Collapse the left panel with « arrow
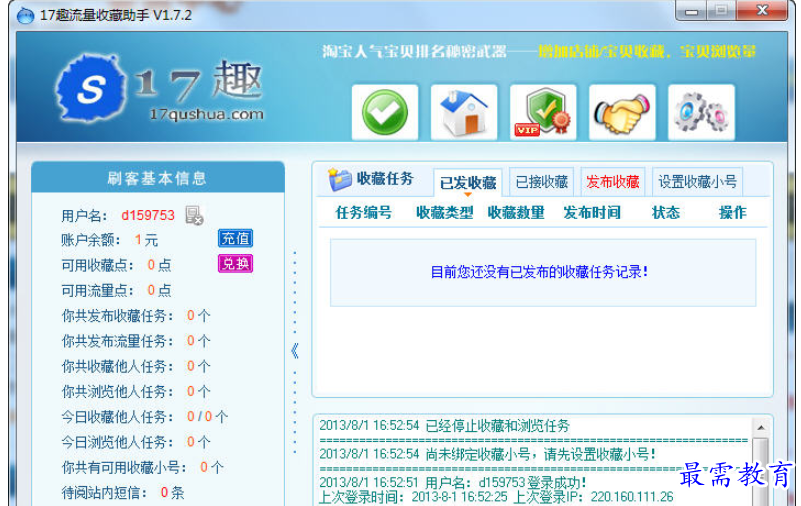The height and width of the screenshot is (506, 801). pyautogui.click(x=295, y=351)
